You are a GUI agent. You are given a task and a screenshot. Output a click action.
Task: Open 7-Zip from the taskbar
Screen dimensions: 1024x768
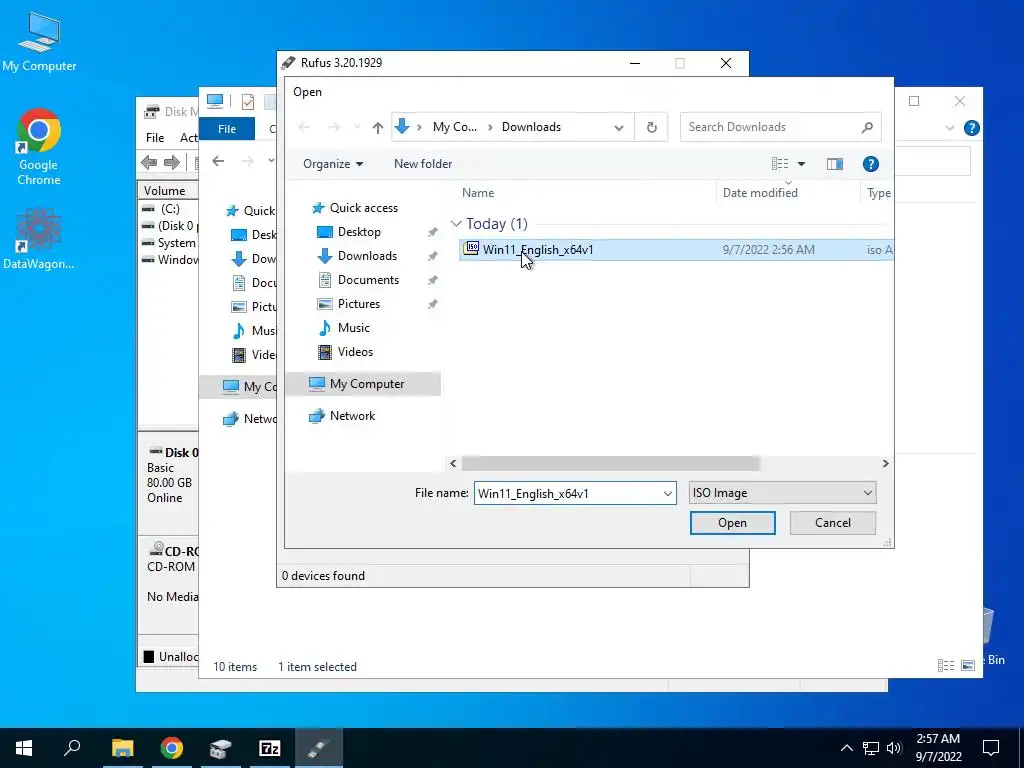(x=270, y=748)
